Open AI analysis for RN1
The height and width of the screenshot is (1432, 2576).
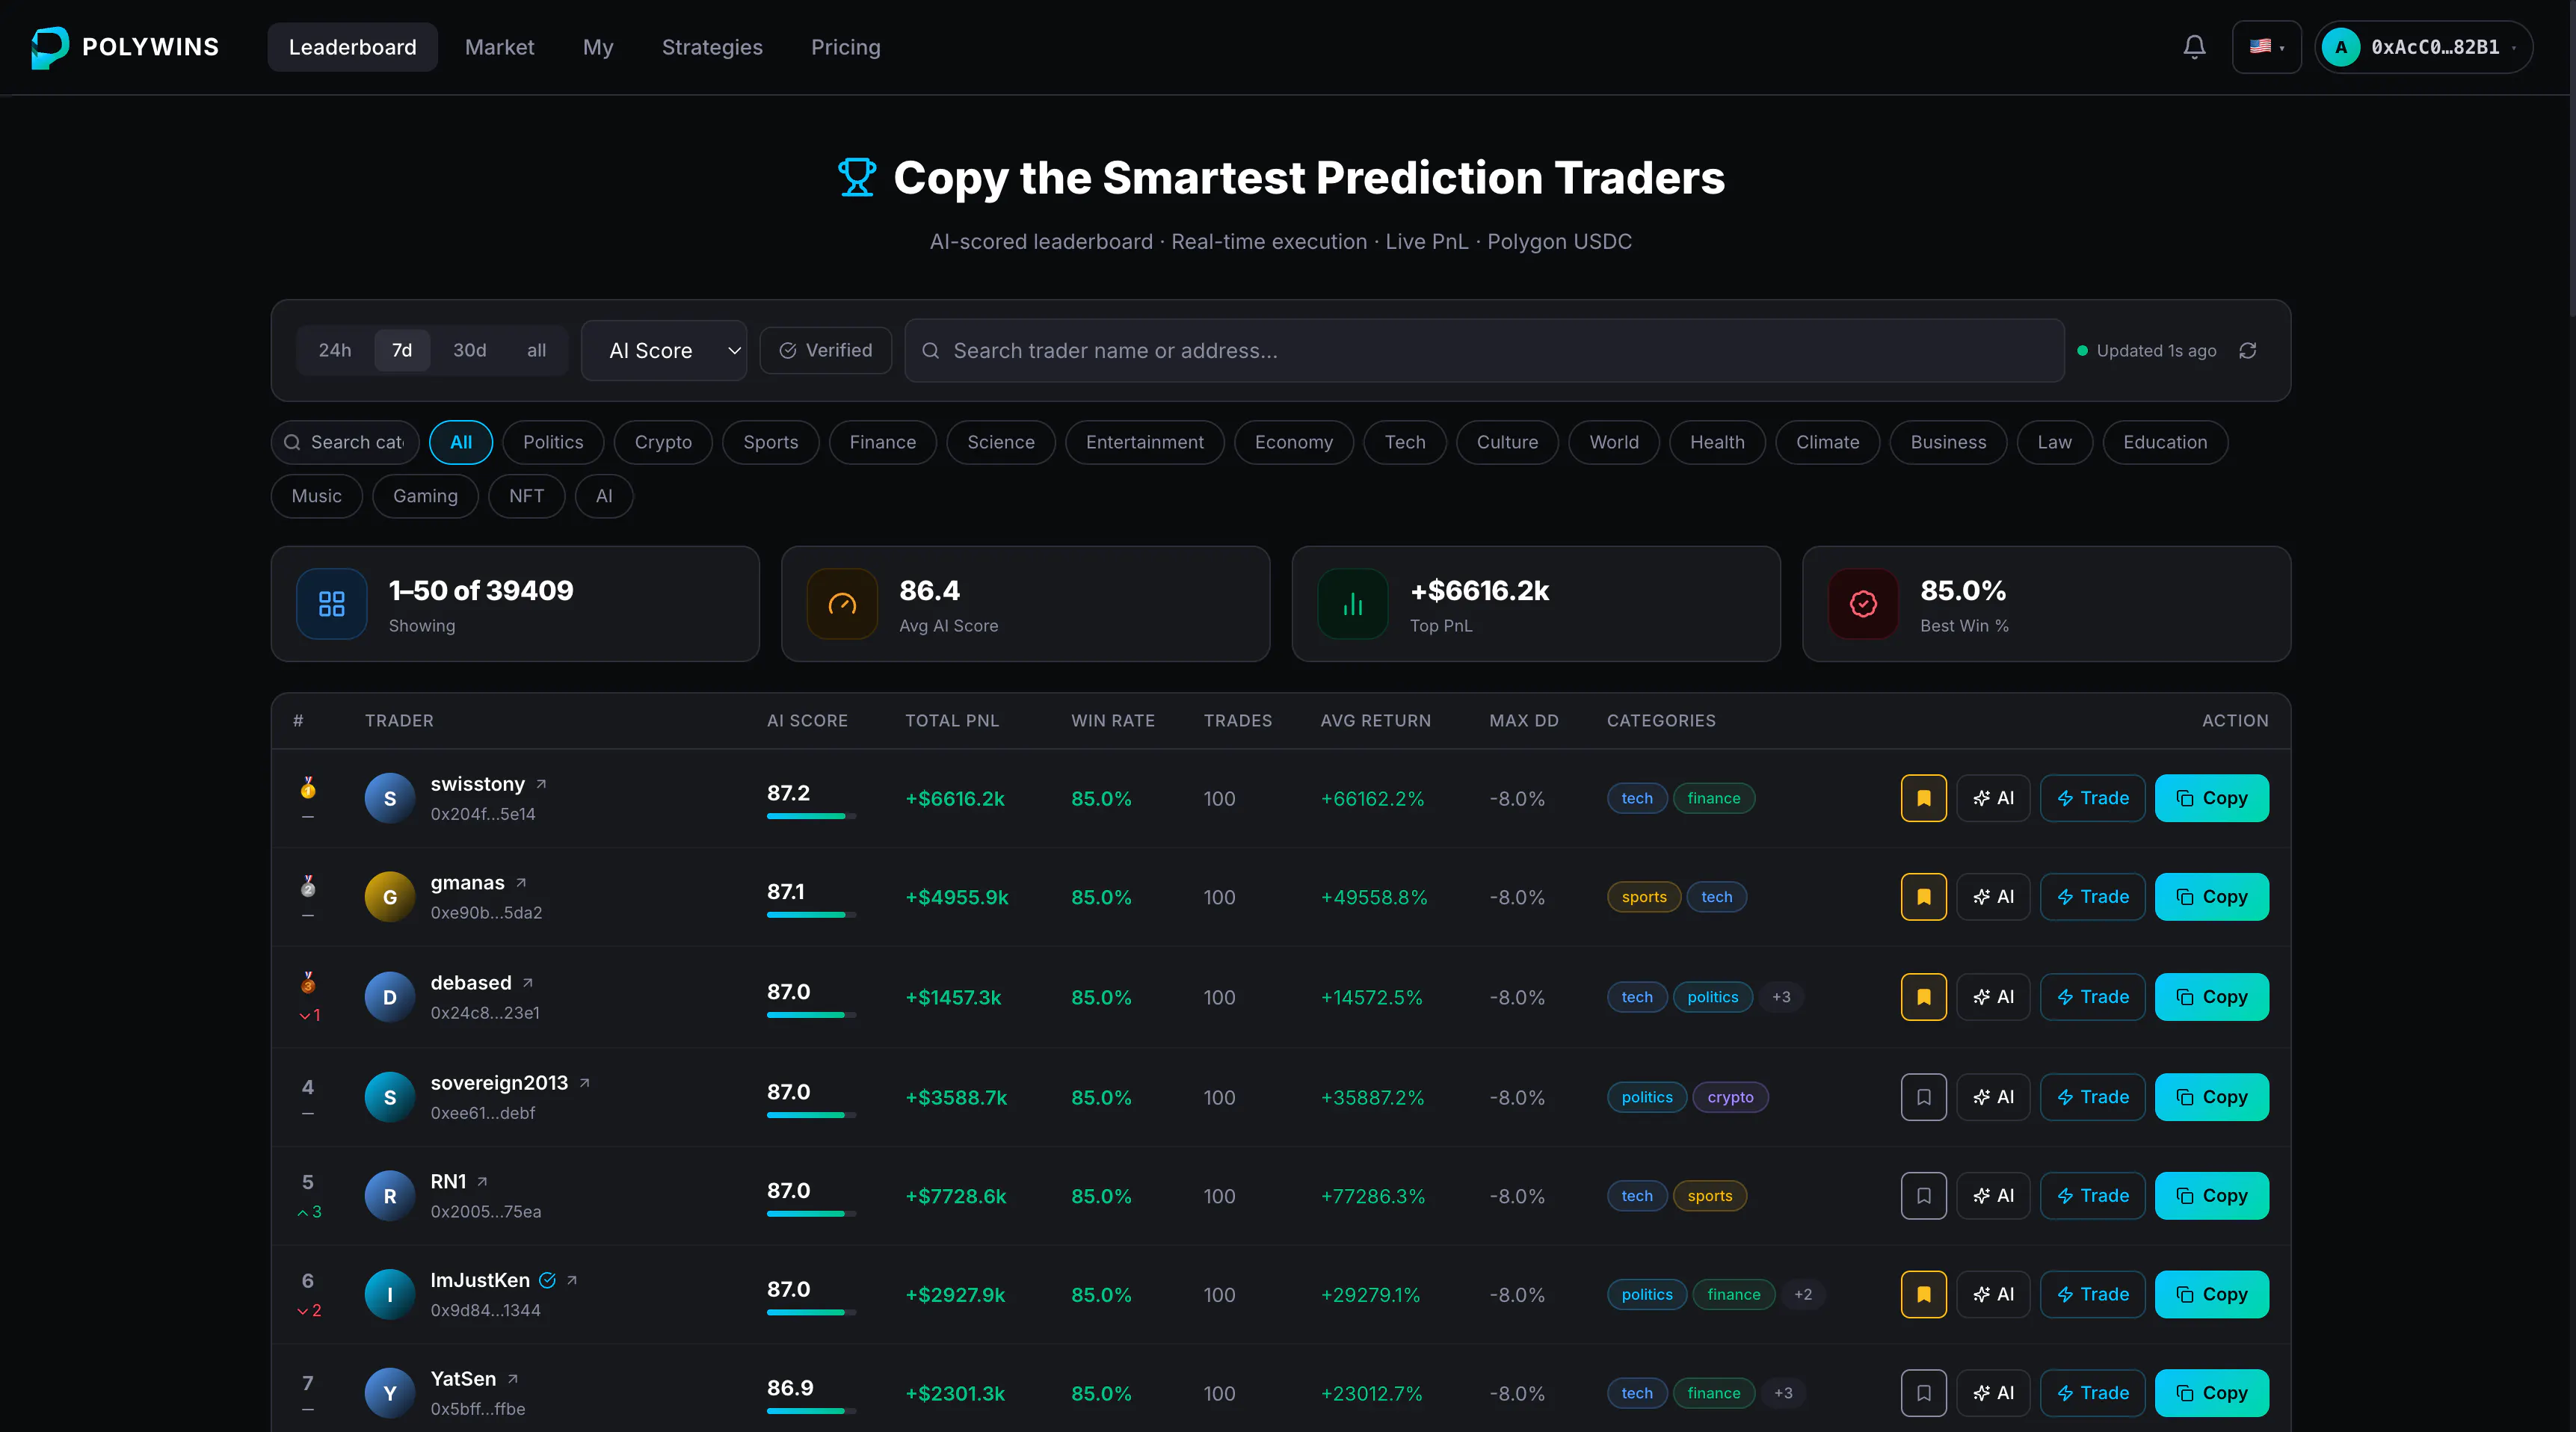coord(1993,1196)
